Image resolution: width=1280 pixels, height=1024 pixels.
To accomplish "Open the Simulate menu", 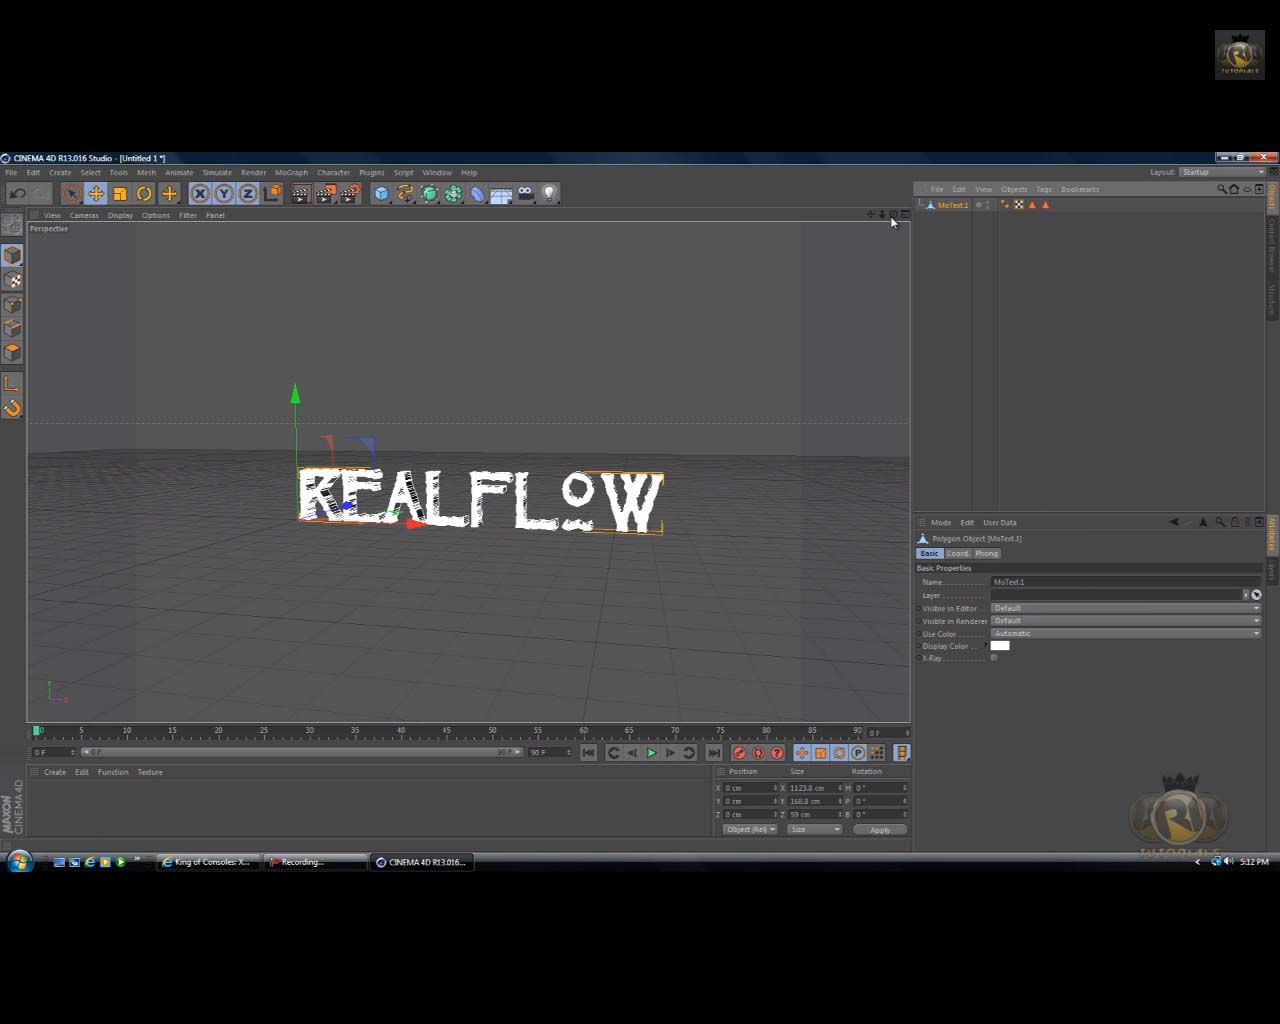I will (x=217, y=172).
